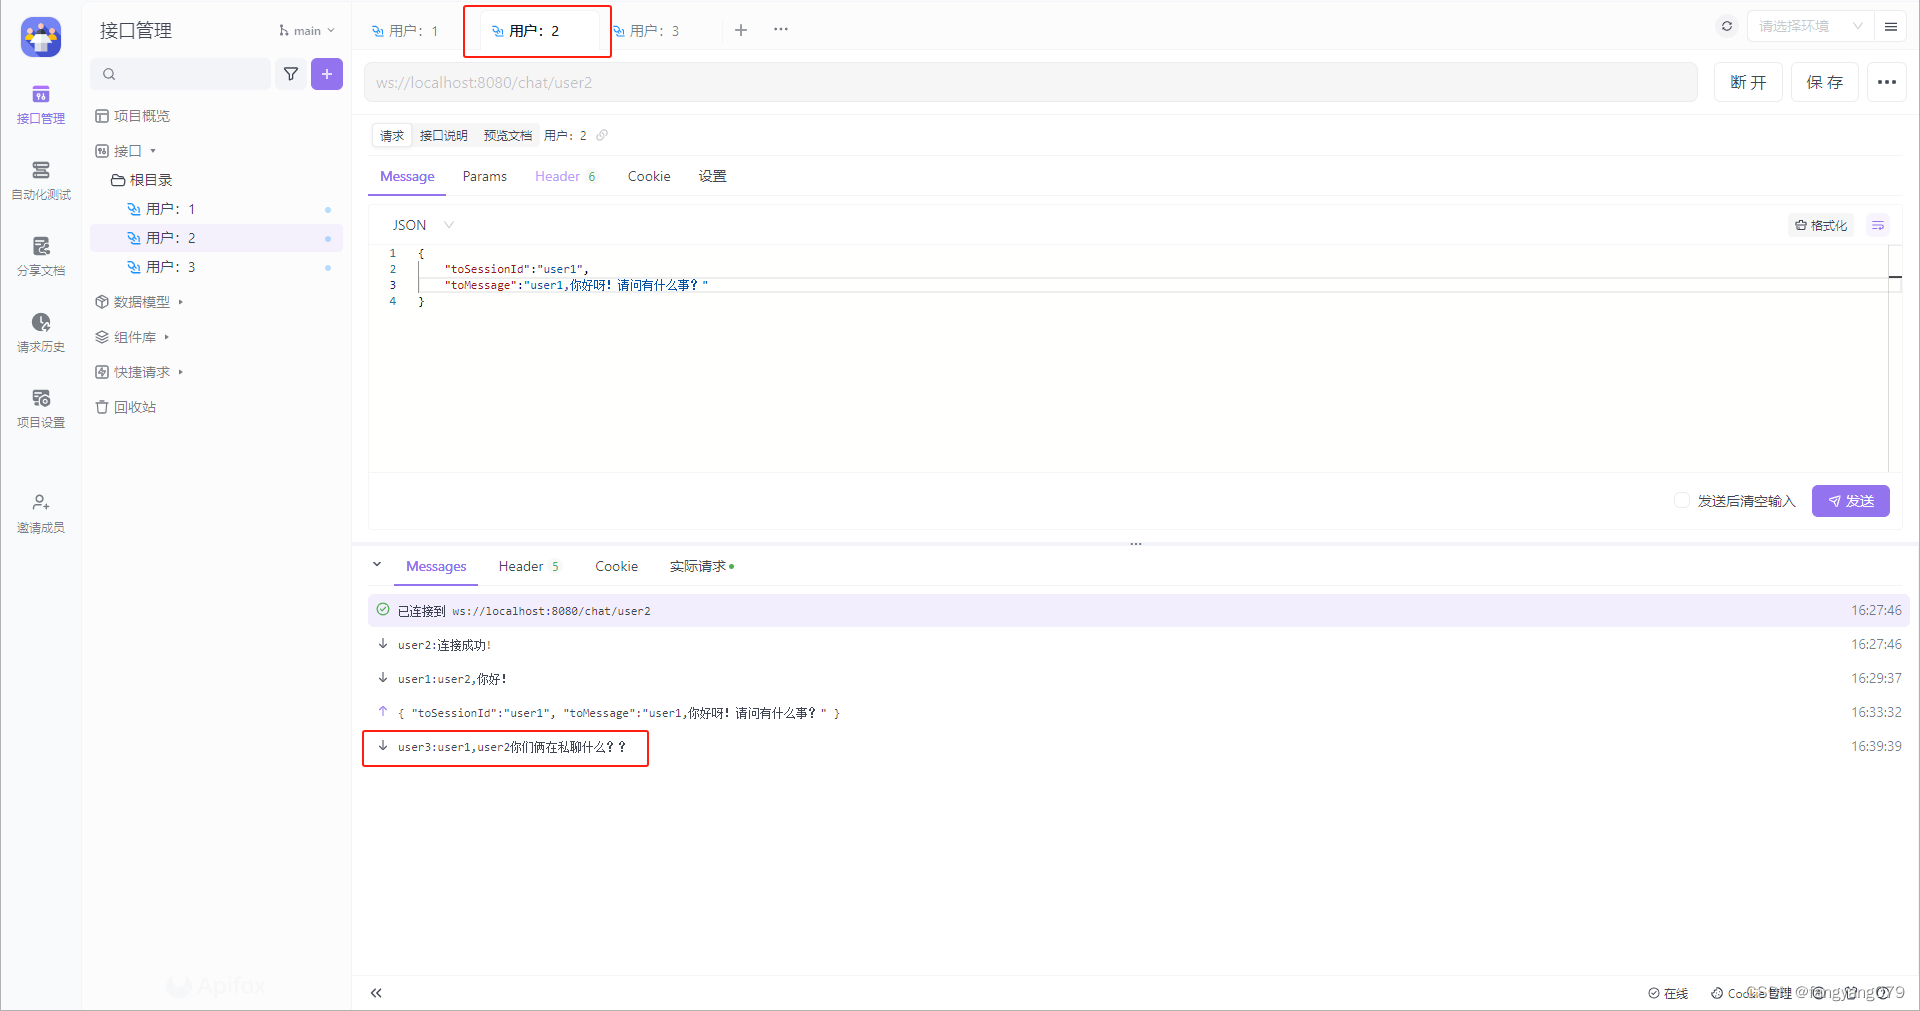Screen dimensions: 1920x1011
Task: Click 保存 save button
Action: click(1825, 82)
